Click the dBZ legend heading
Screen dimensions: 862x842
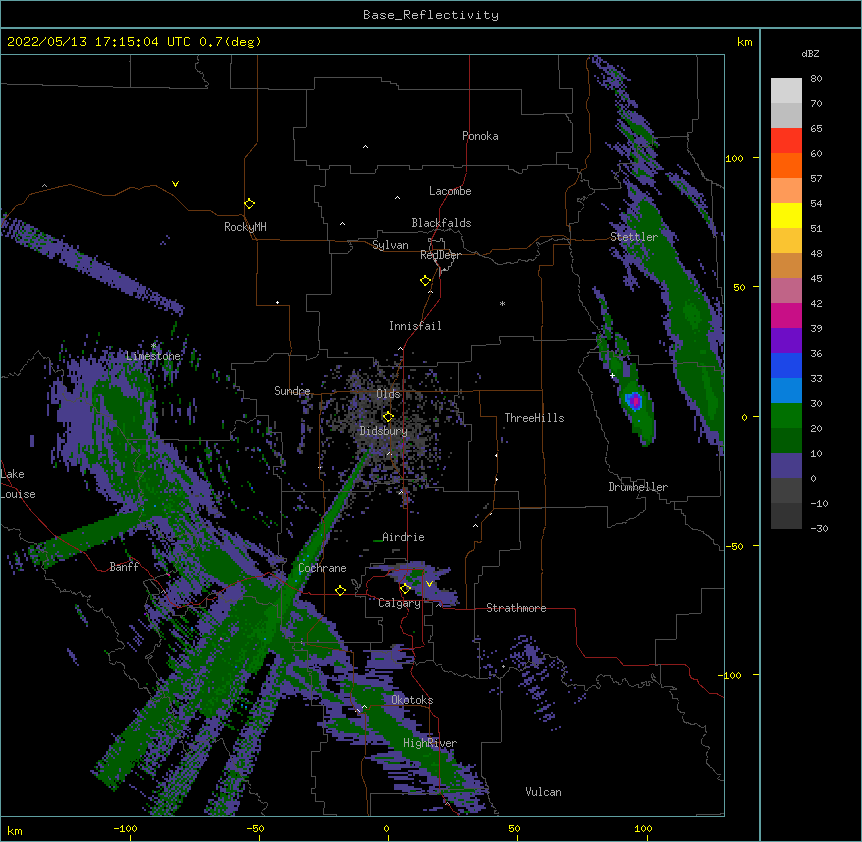coord(810,54)
